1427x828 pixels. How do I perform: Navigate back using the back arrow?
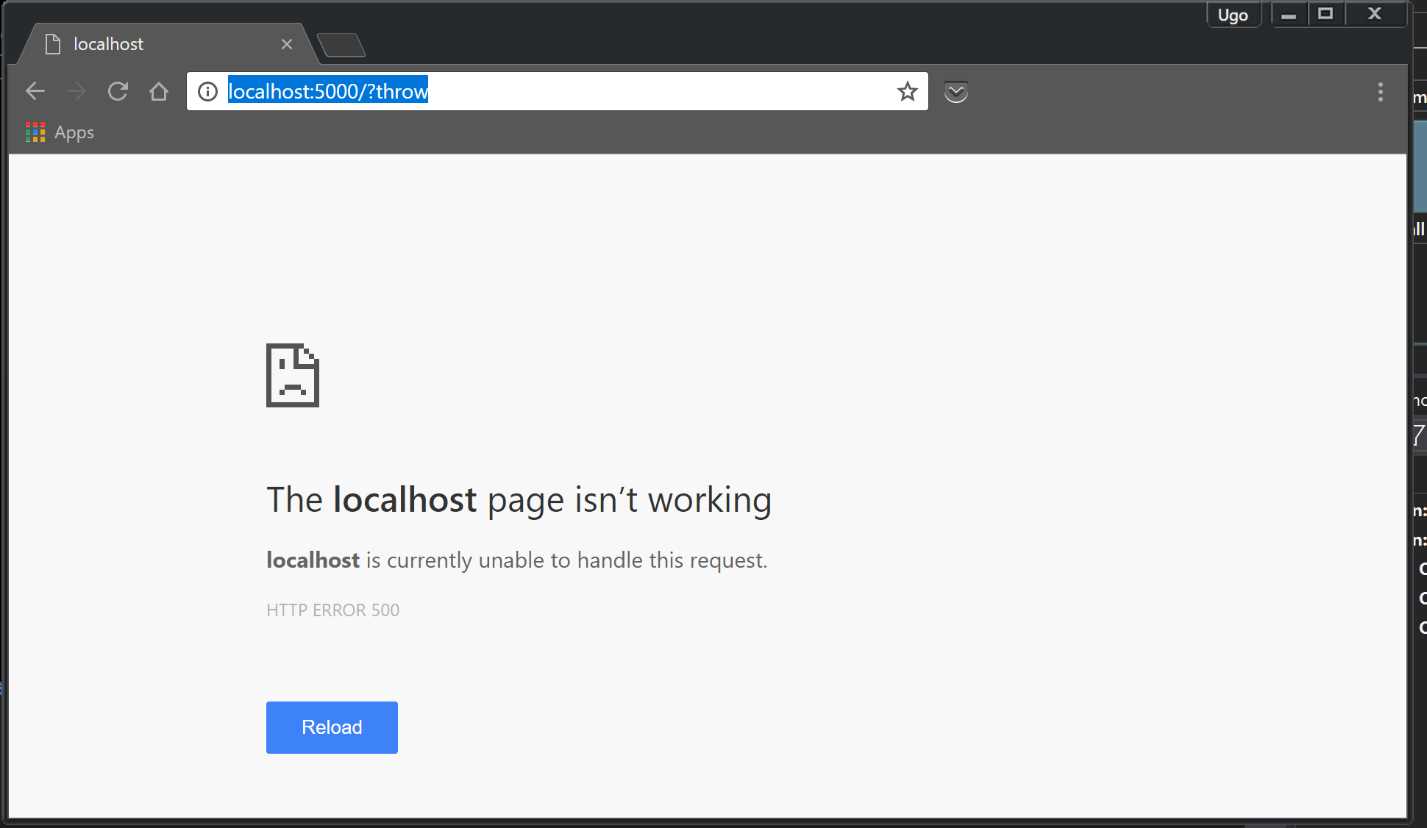click(35, 91)
